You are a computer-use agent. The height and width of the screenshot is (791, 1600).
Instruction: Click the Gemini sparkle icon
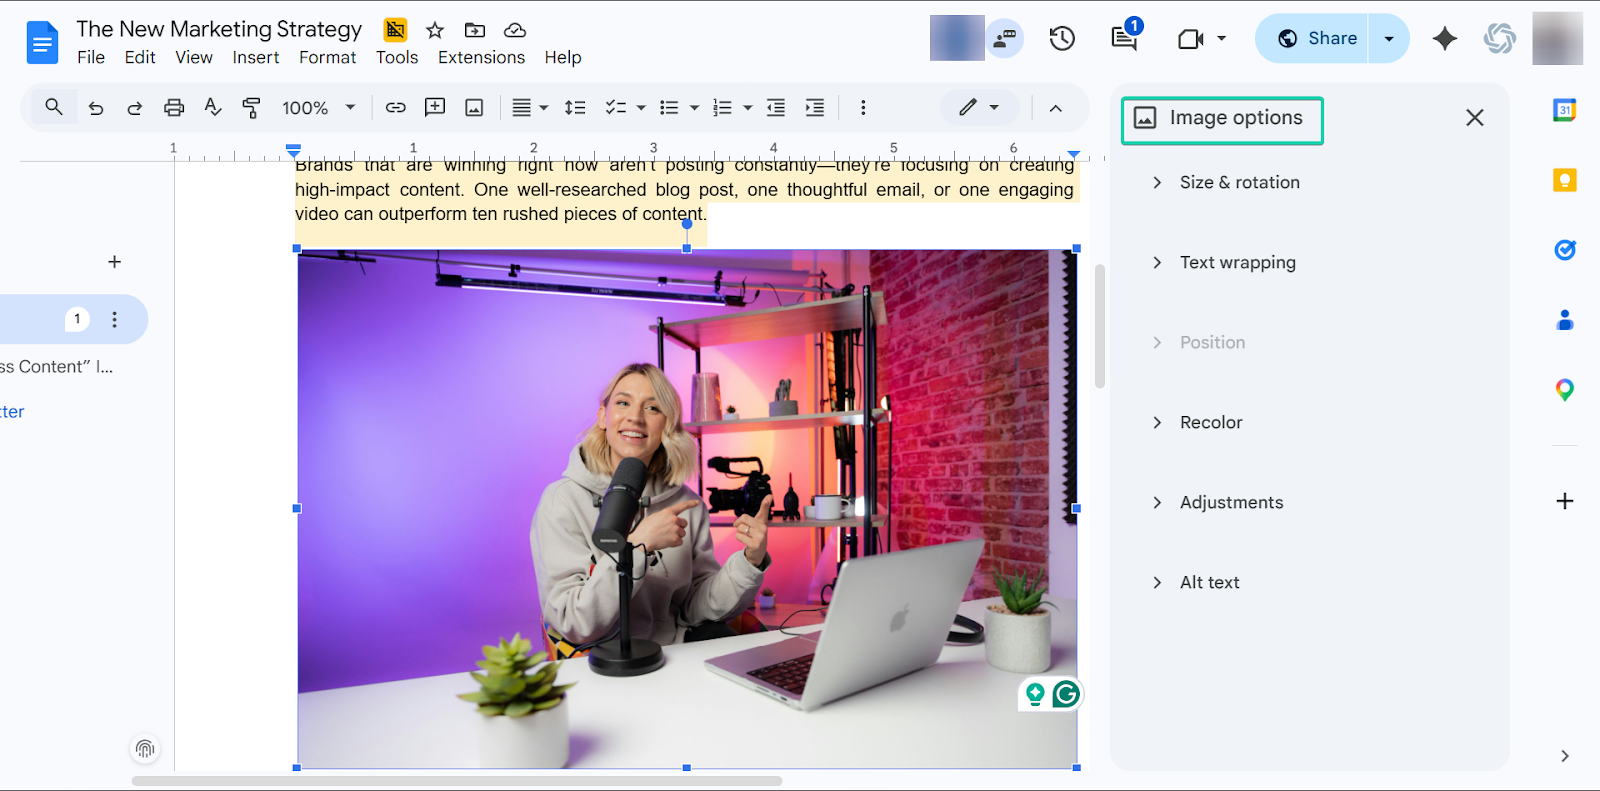(x=1444, y=38)
